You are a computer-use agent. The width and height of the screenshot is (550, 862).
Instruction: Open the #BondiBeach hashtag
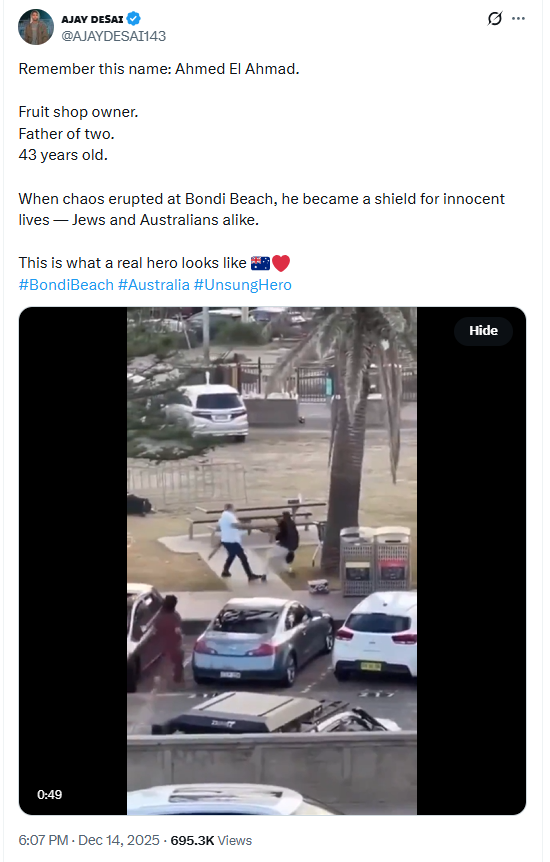[x=66, y=285]
